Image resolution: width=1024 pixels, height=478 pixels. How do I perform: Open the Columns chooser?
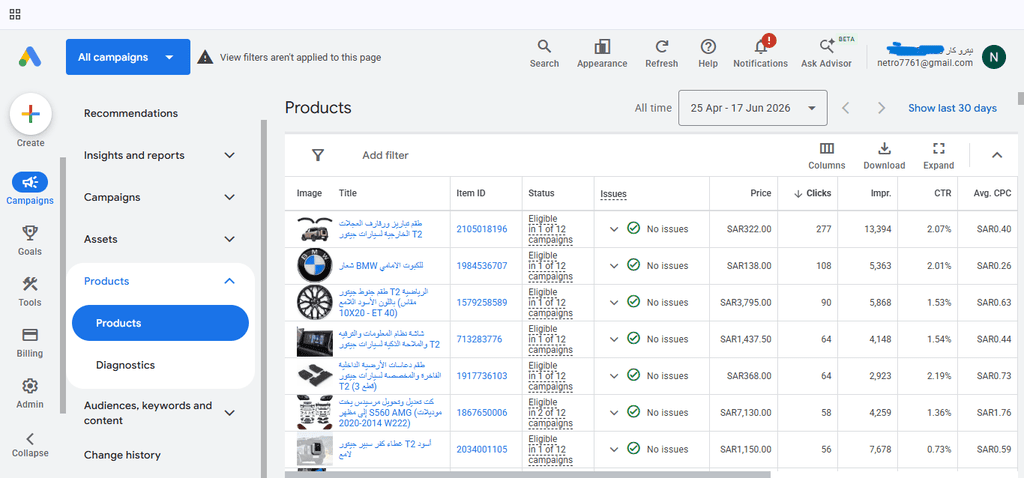pos(826,155)
